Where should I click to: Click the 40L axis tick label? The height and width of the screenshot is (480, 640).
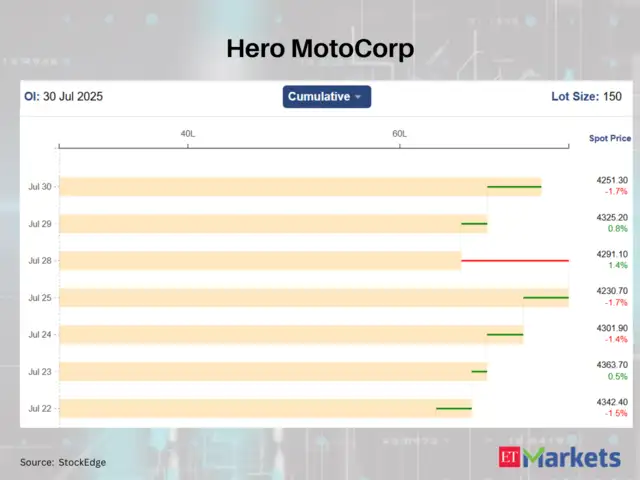[x=187, y=133]
